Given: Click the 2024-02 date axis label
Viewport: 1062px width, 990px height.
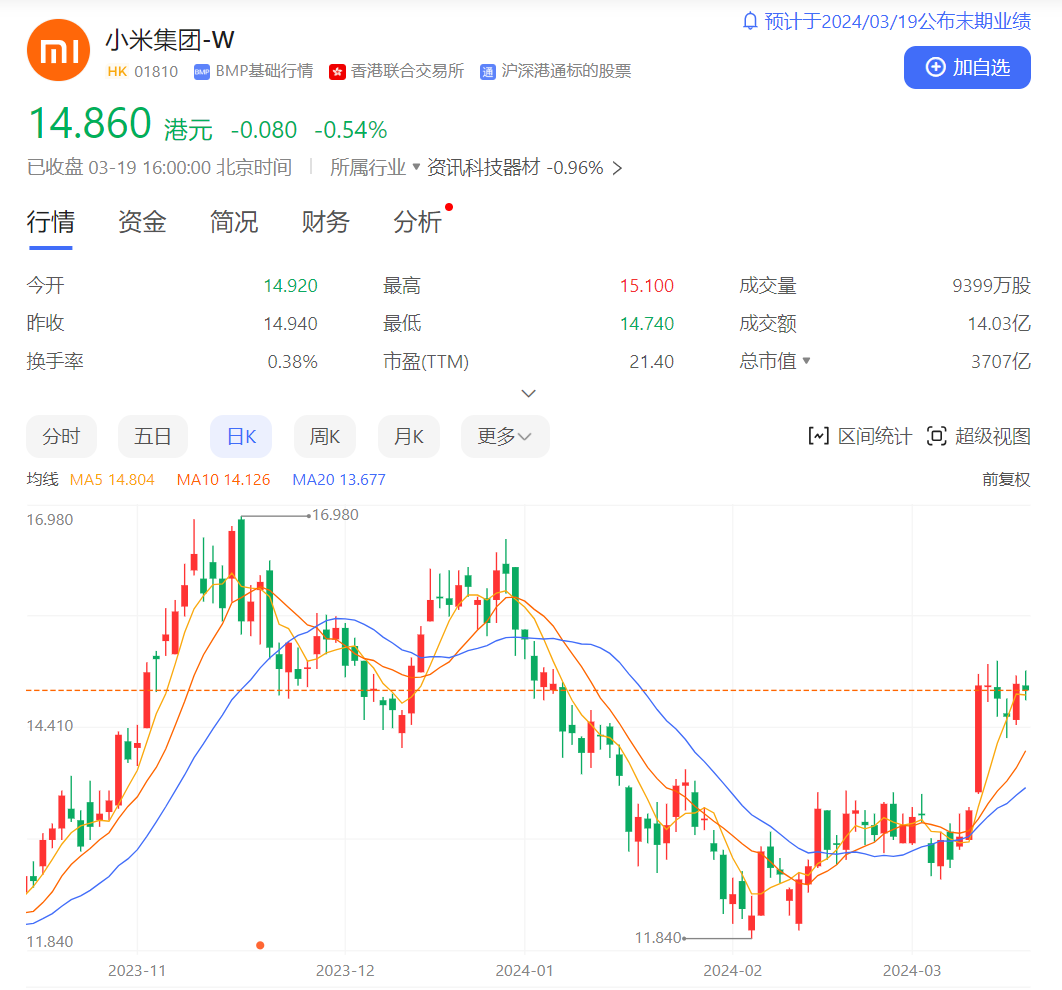Looking at the screenshot, I should click(732, 971).
